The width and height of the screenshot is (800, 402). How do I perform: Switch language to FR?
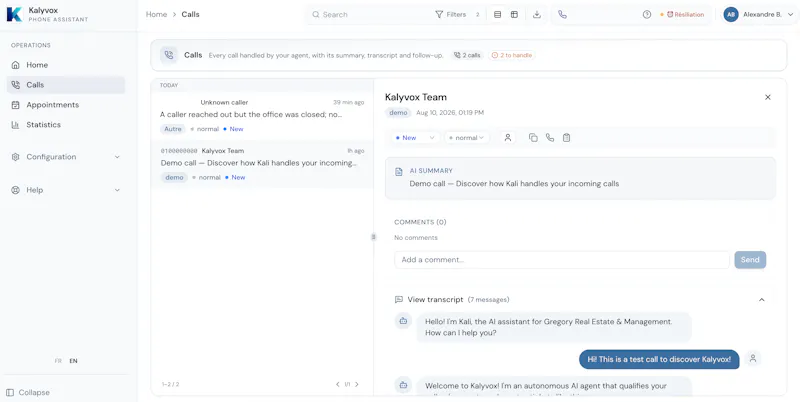click(58, 361)
